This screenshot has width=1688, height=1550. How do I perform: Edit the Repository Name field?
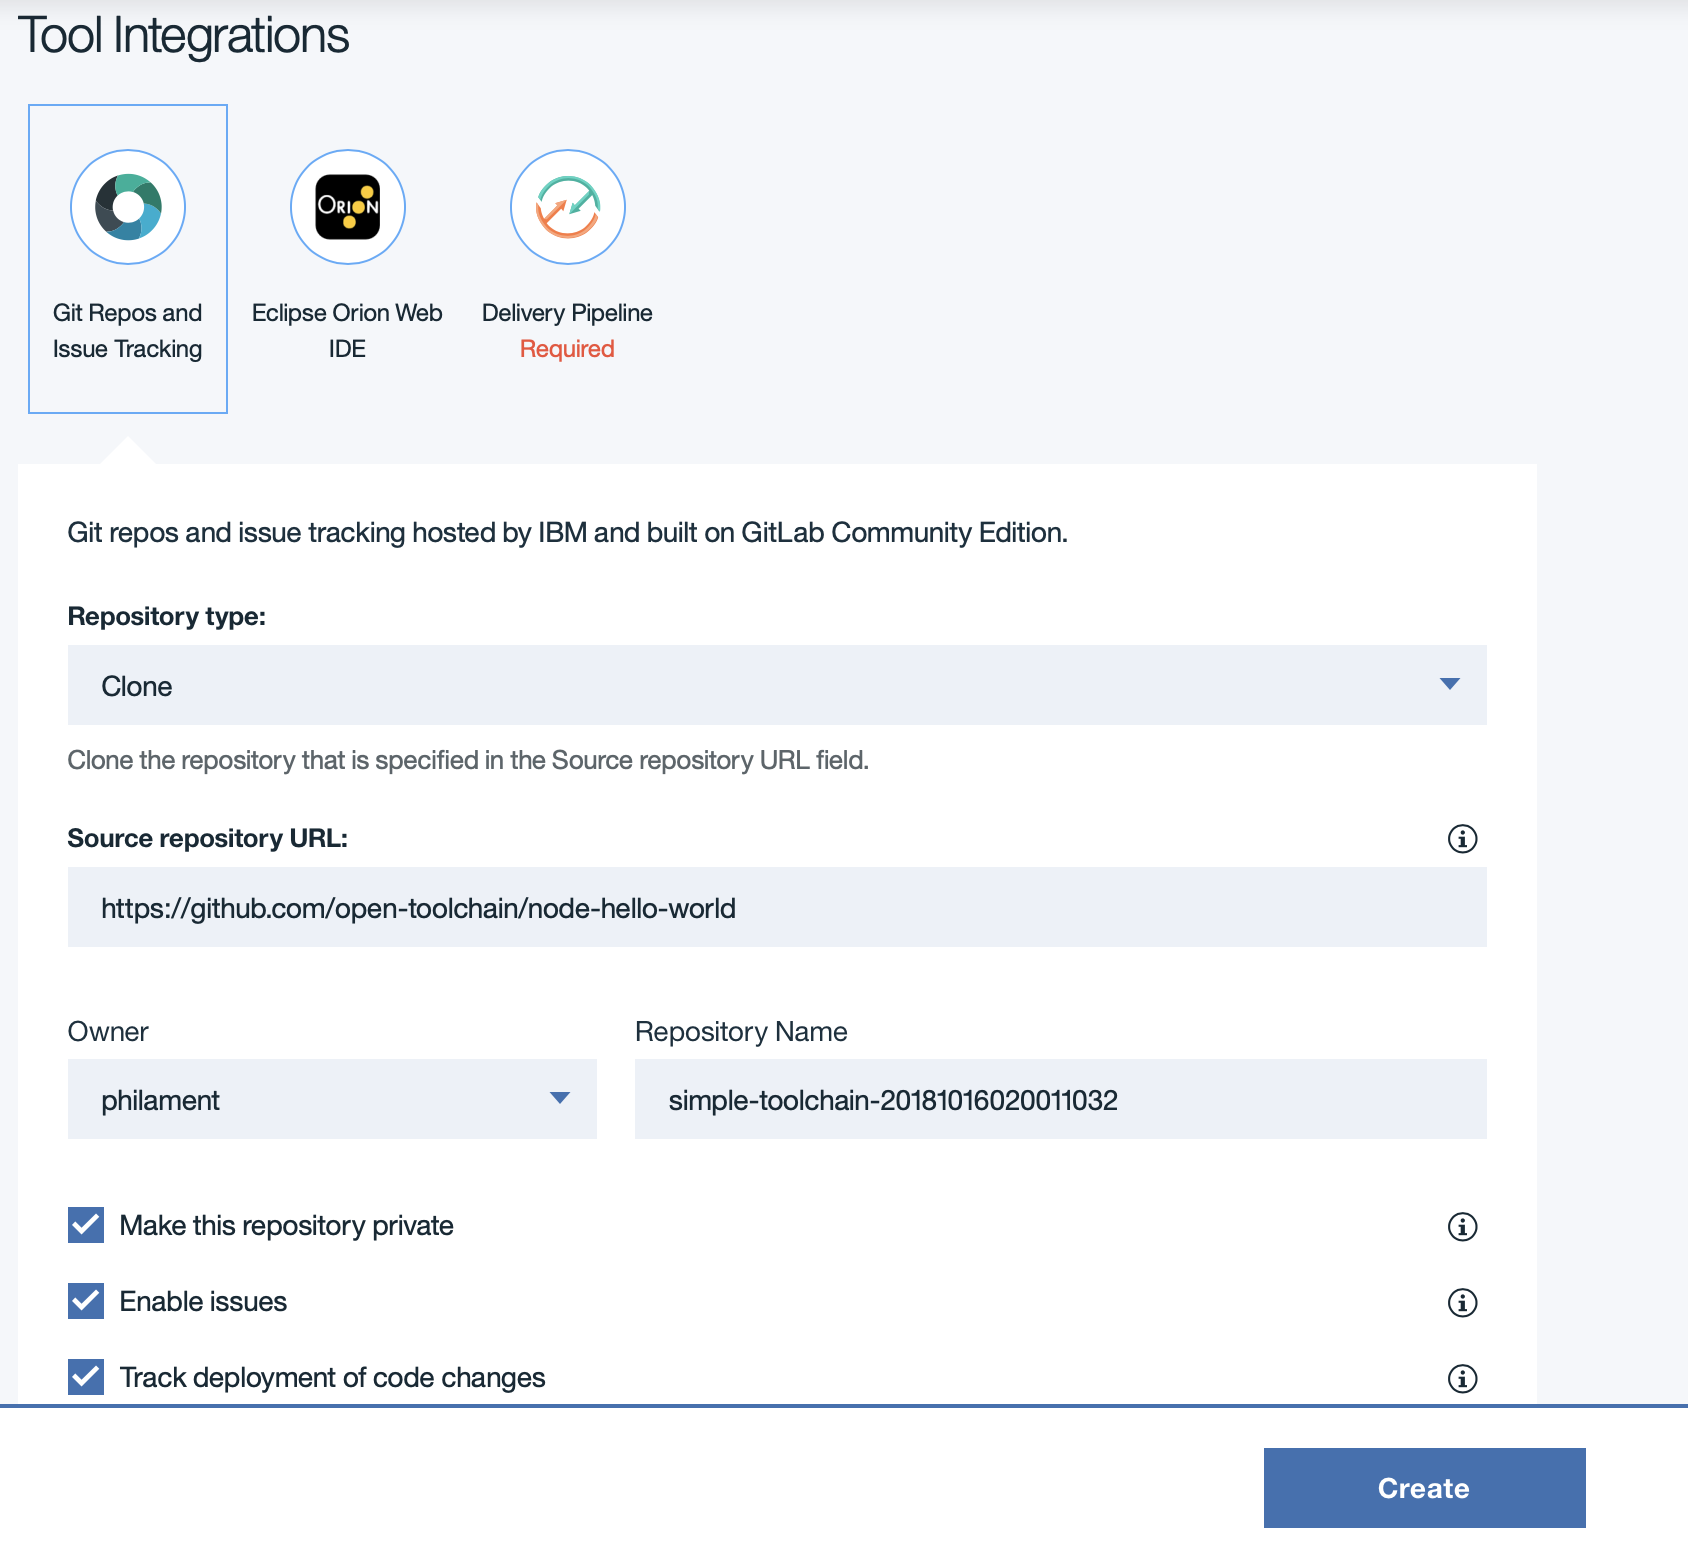[x=1060, y=1099]
